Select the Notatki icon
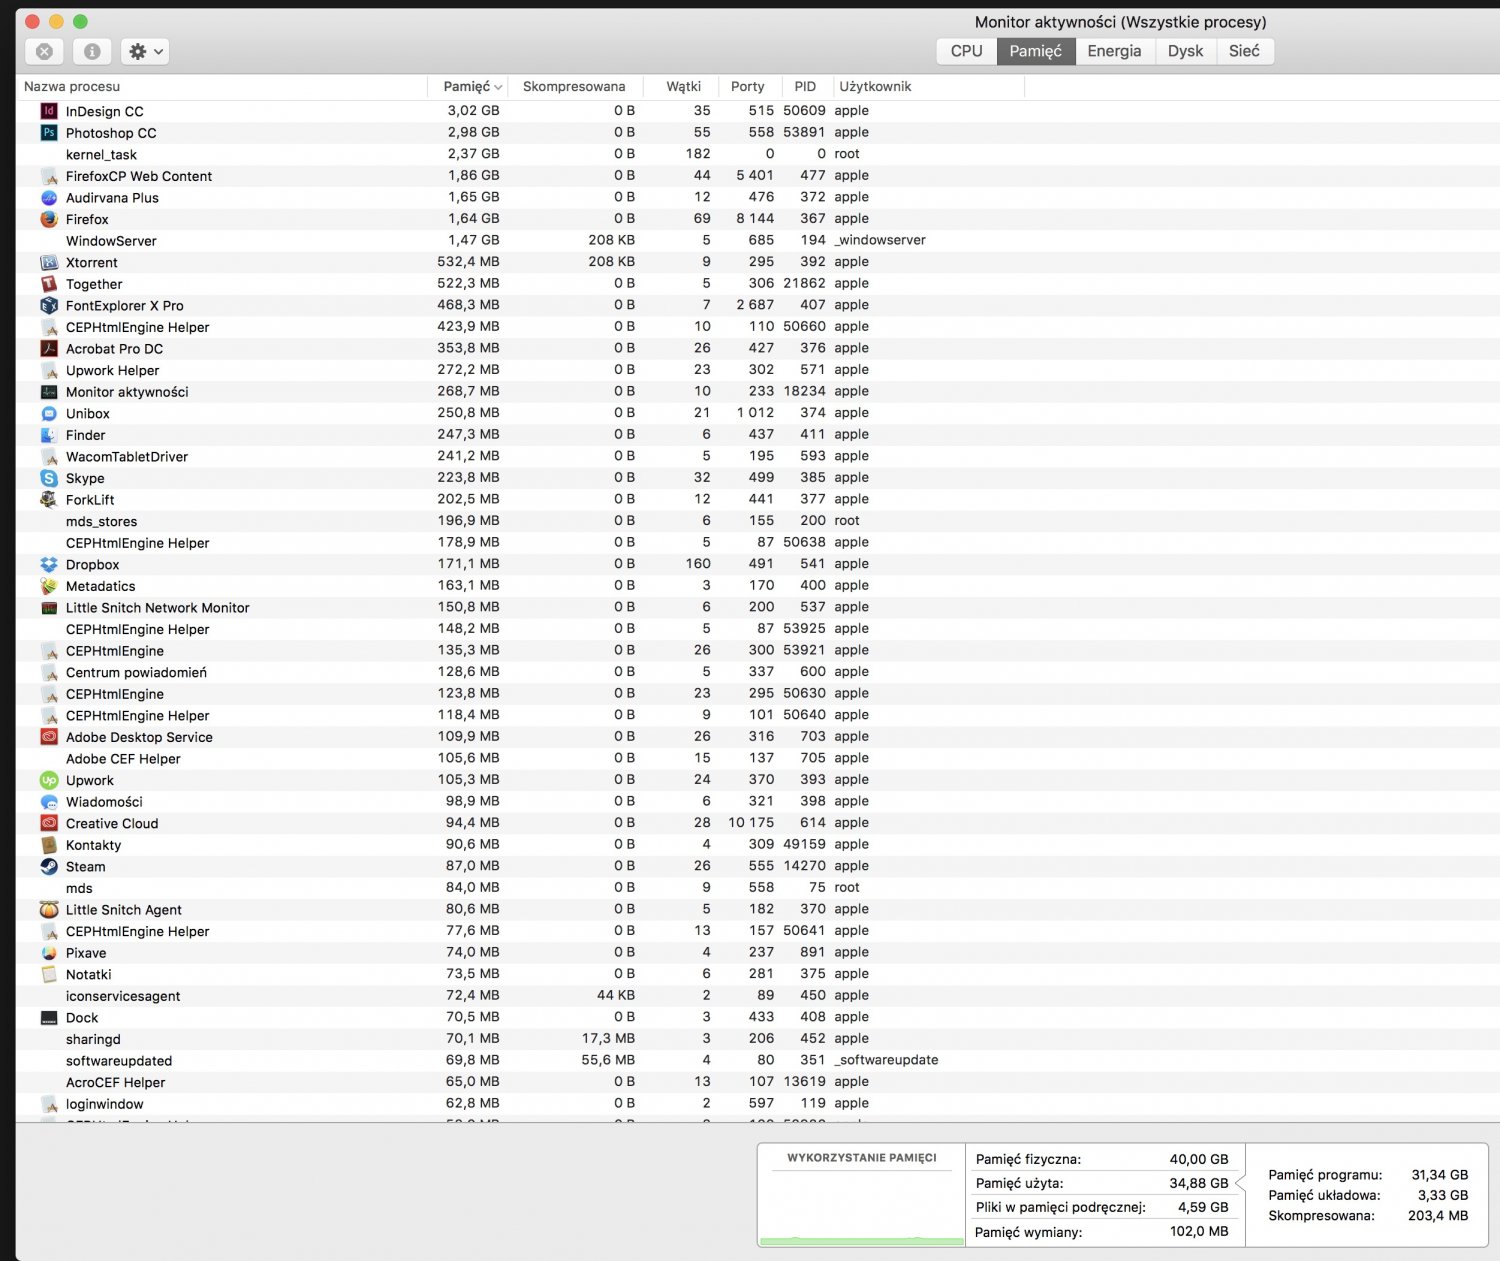This screenshot has width=1500, height=1261. click(x=49, y=974)
